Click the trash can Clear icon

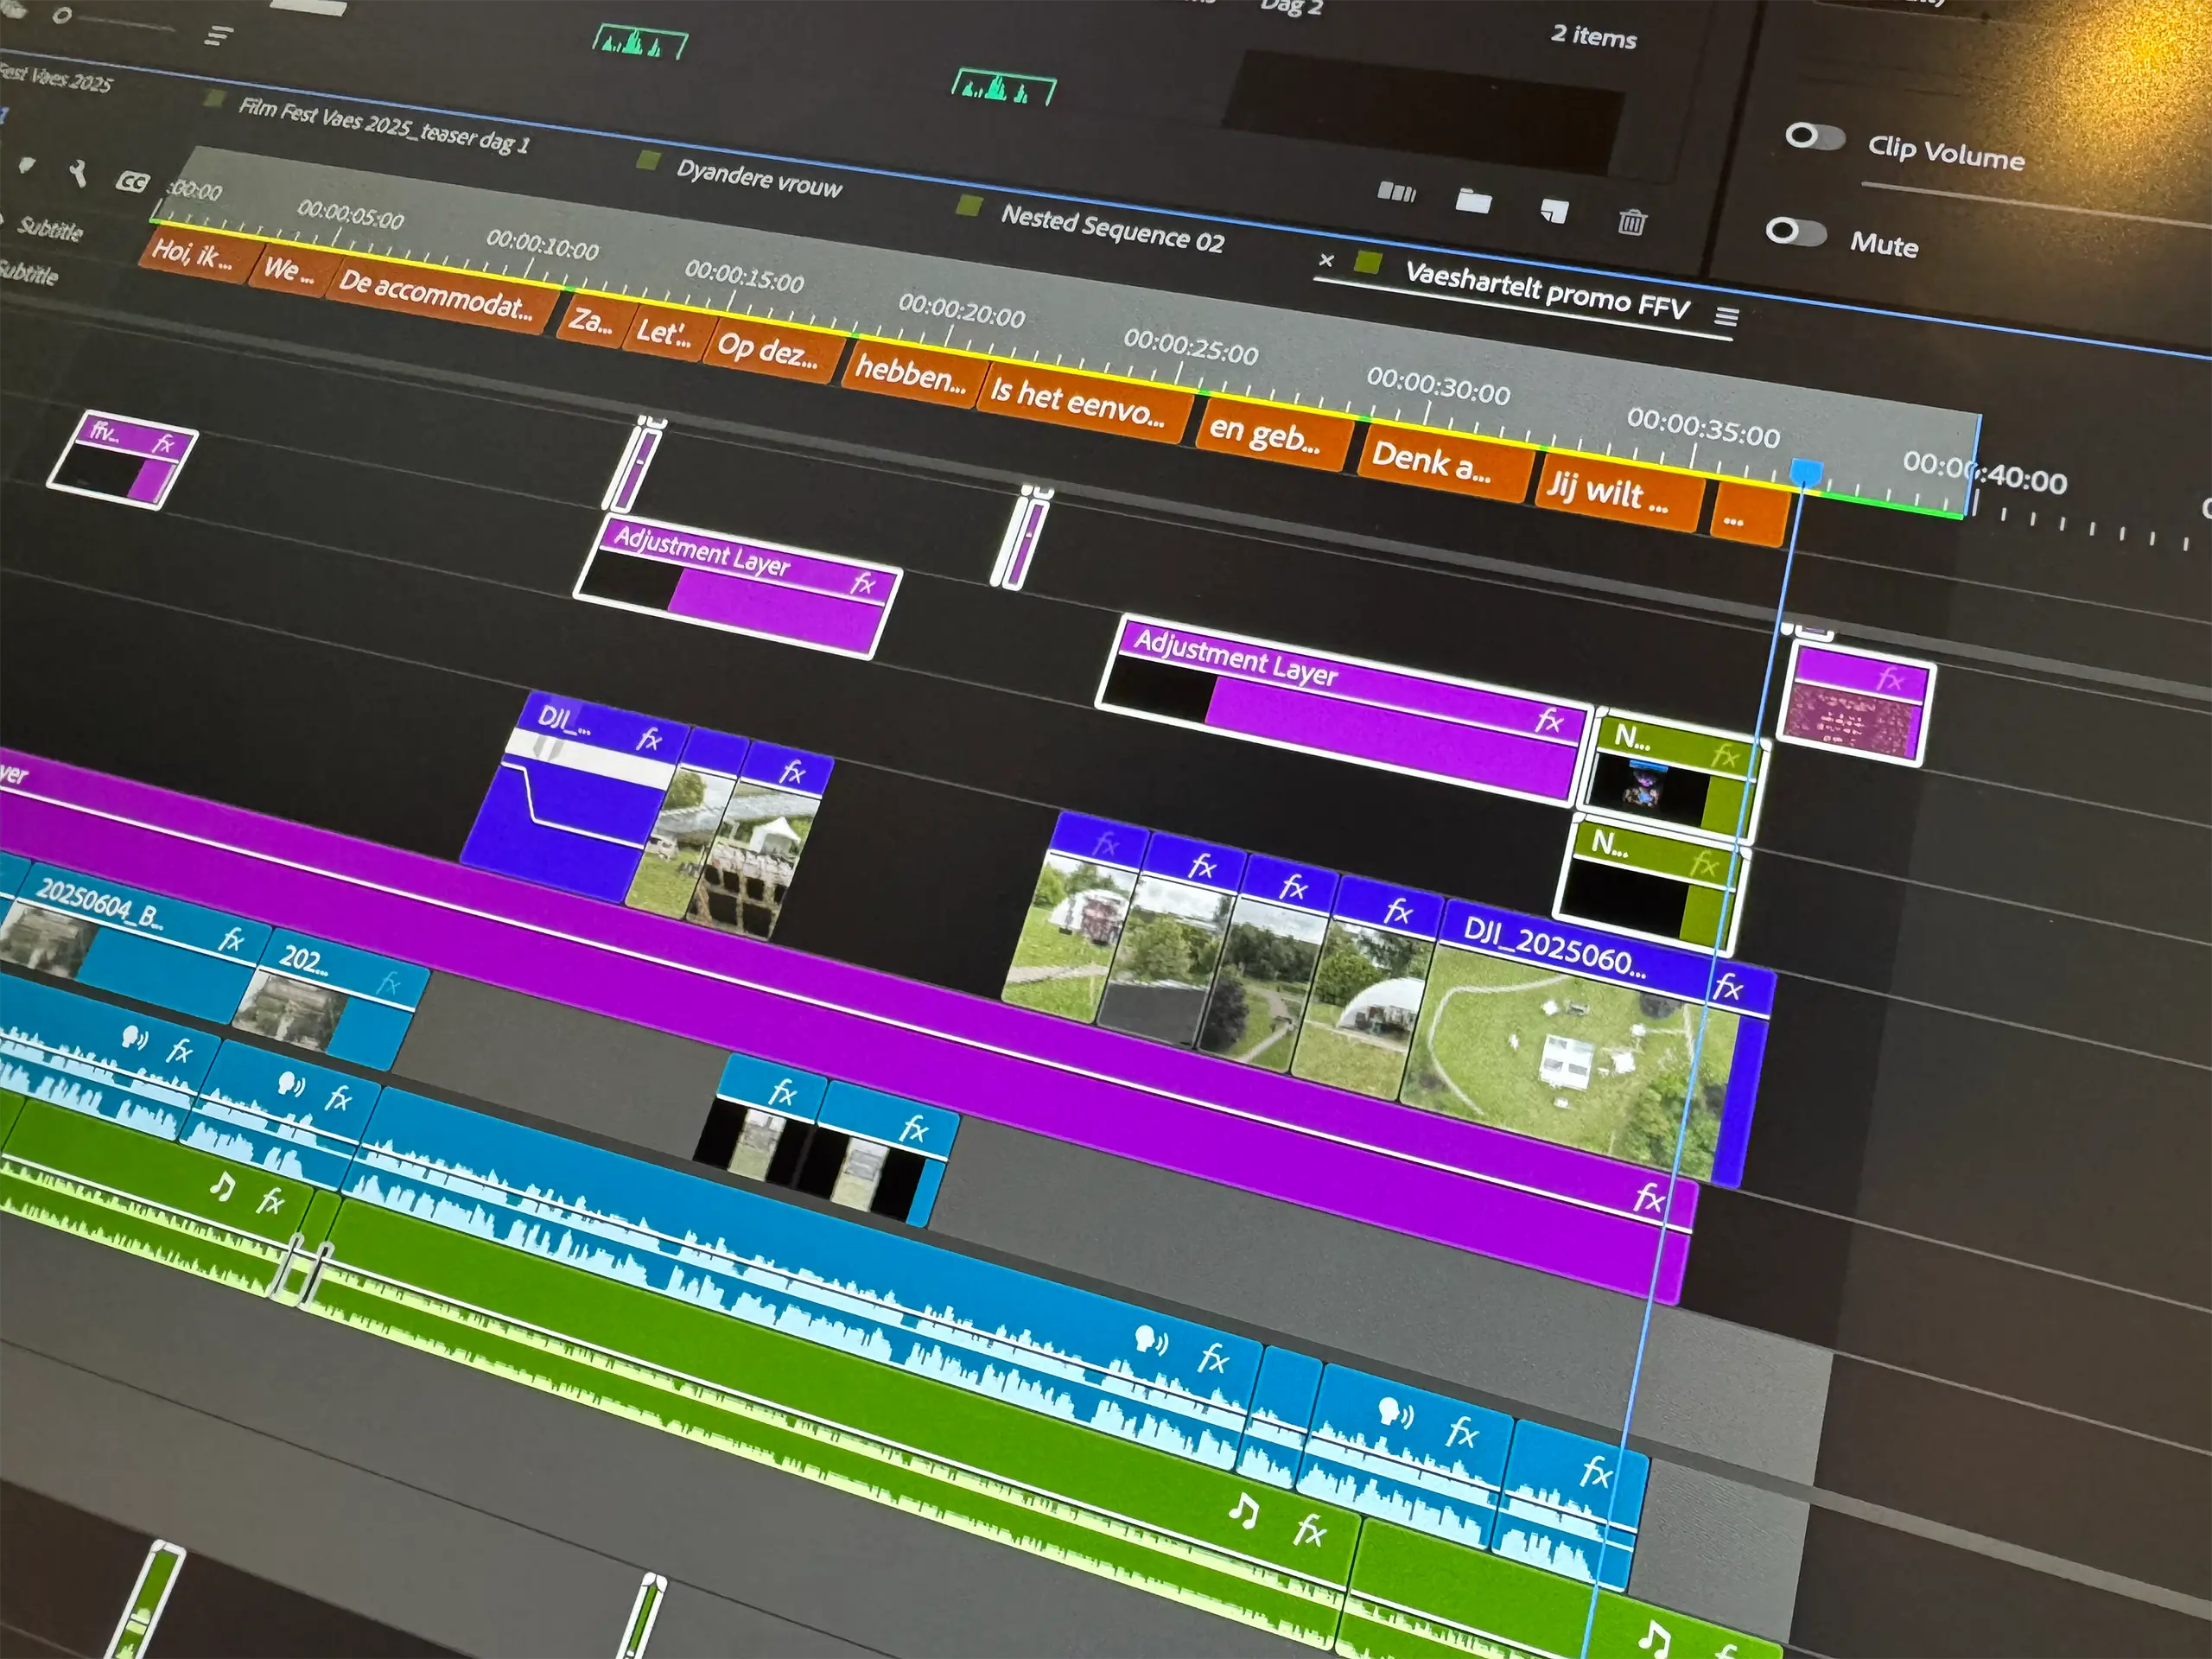[1632, 220]
